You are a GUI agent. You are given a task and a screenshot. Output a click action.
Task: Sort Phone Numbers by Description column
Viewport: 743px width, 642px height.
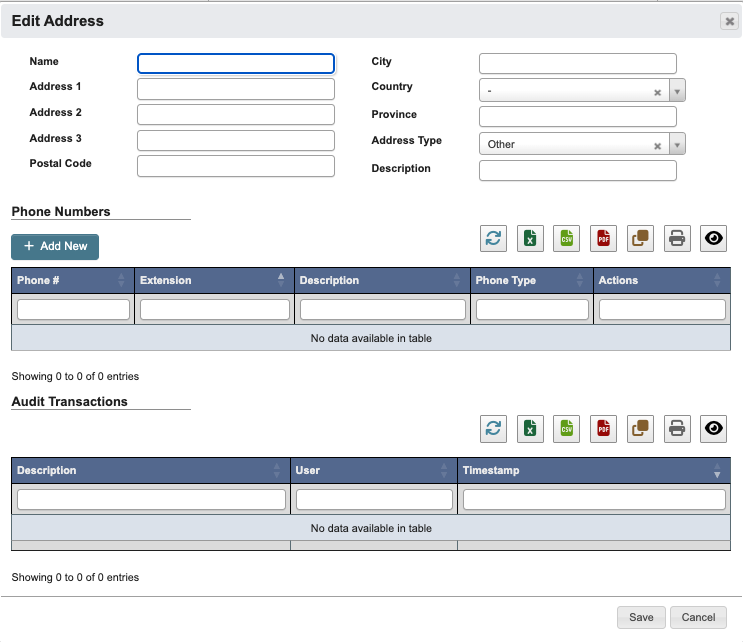pyautogui.click(x=382, y=280)
